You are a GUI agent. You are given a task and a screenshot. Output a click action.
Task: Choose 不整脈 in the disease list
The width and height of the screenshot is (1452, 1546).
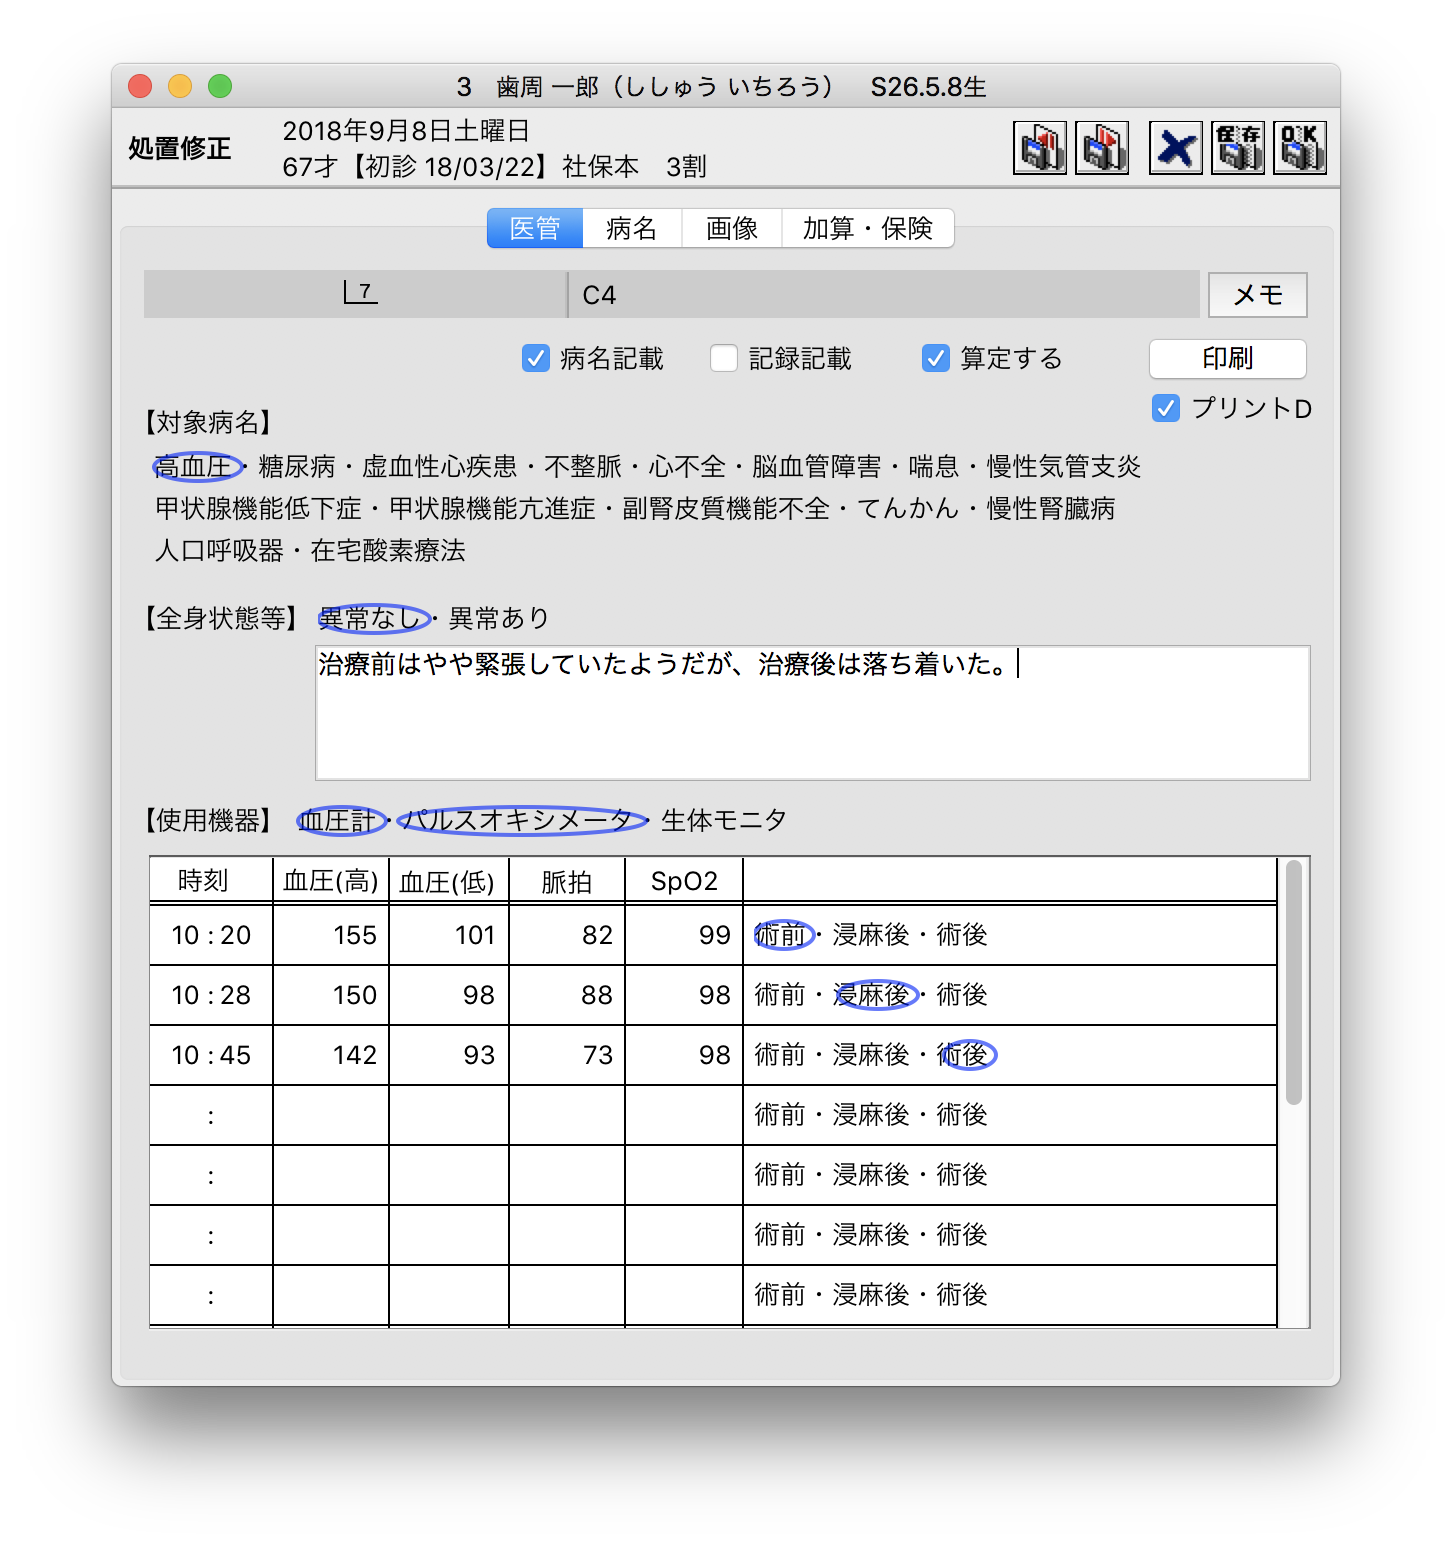(583, 467)
